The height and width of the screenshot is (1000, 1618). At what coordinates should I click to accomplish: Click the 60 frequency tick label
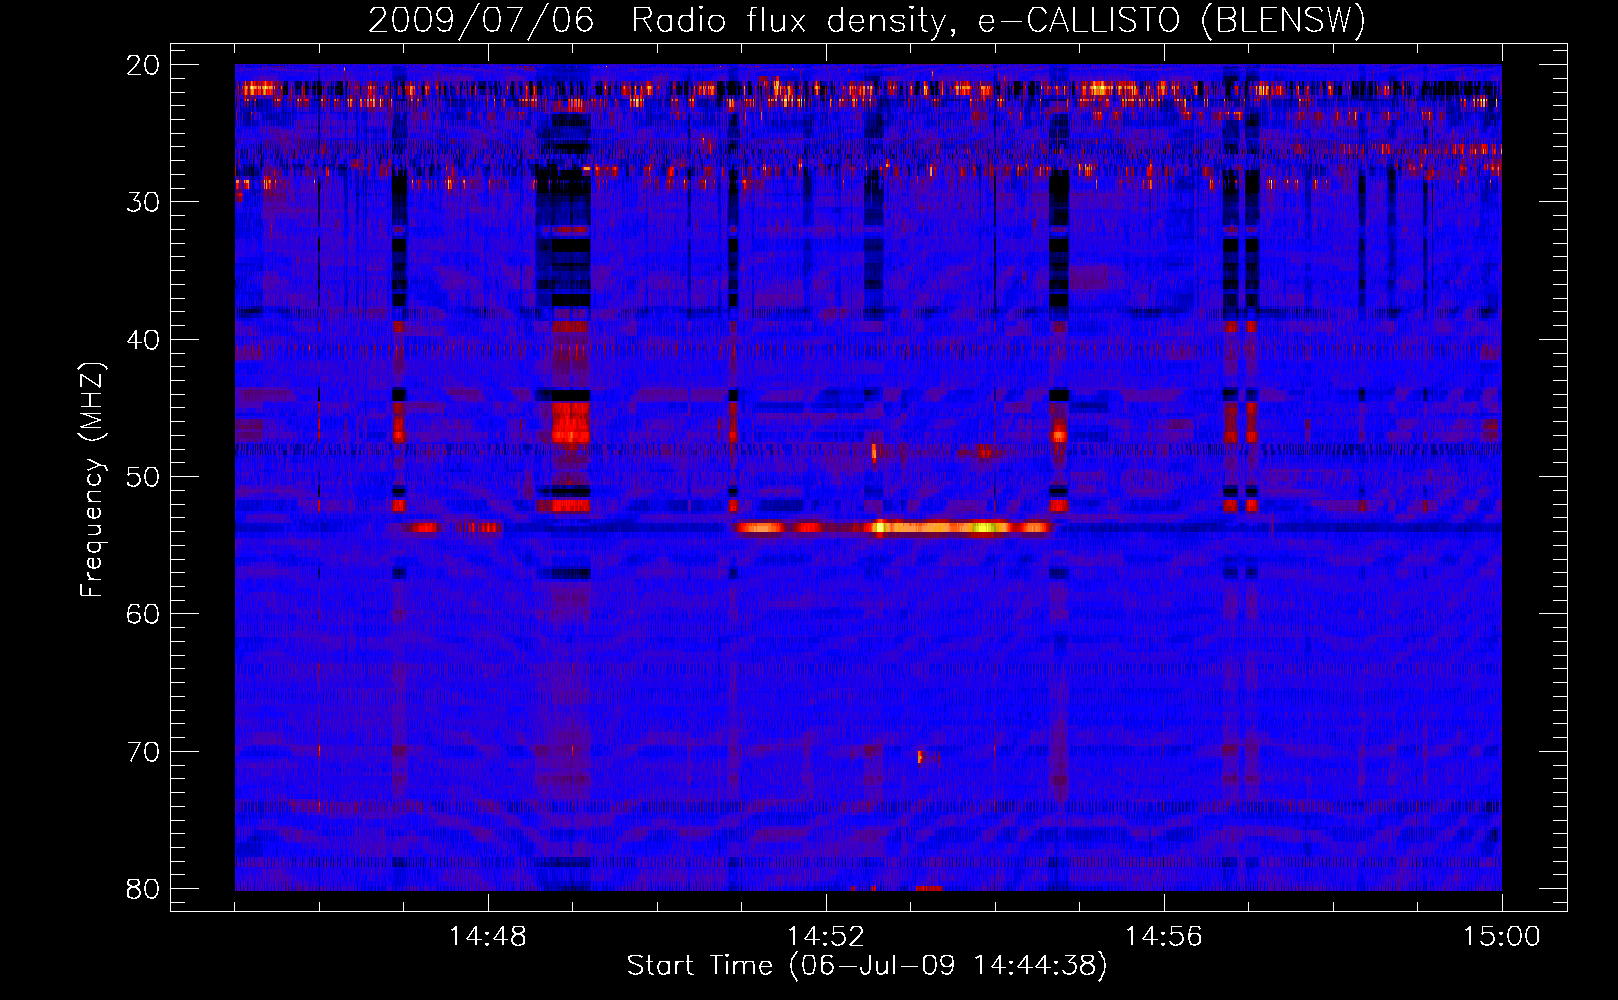(x=144, y=614)
